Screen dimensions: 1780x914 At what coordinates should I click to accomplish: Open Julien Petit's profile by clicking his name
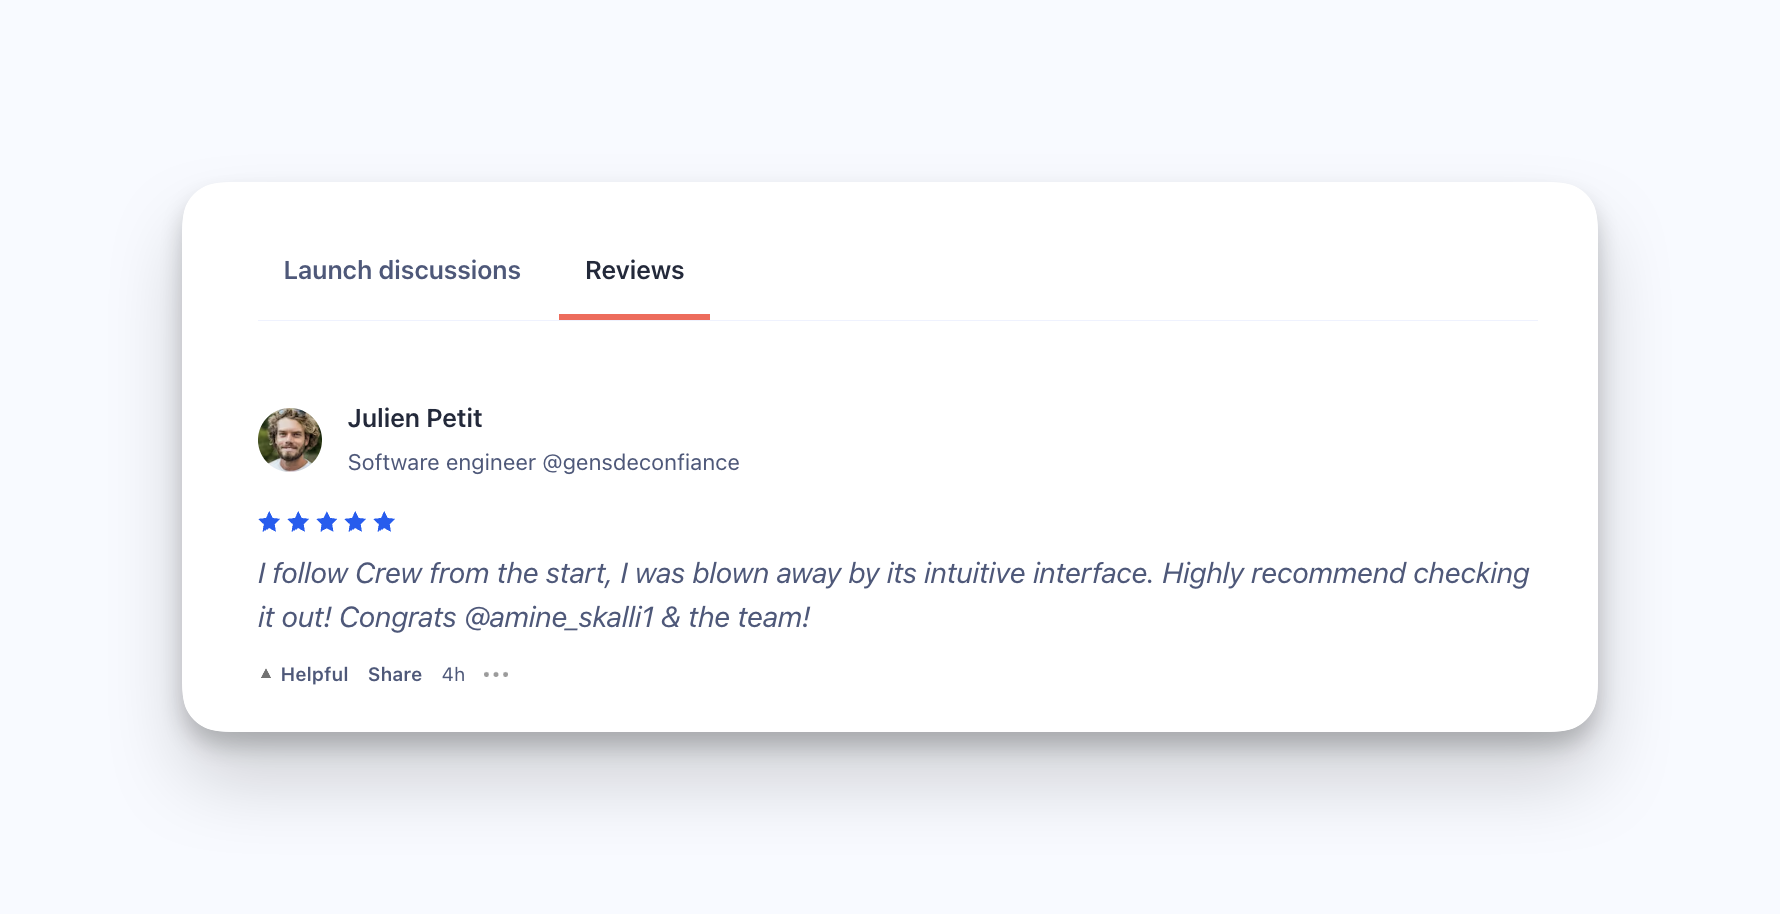point(415,418)
